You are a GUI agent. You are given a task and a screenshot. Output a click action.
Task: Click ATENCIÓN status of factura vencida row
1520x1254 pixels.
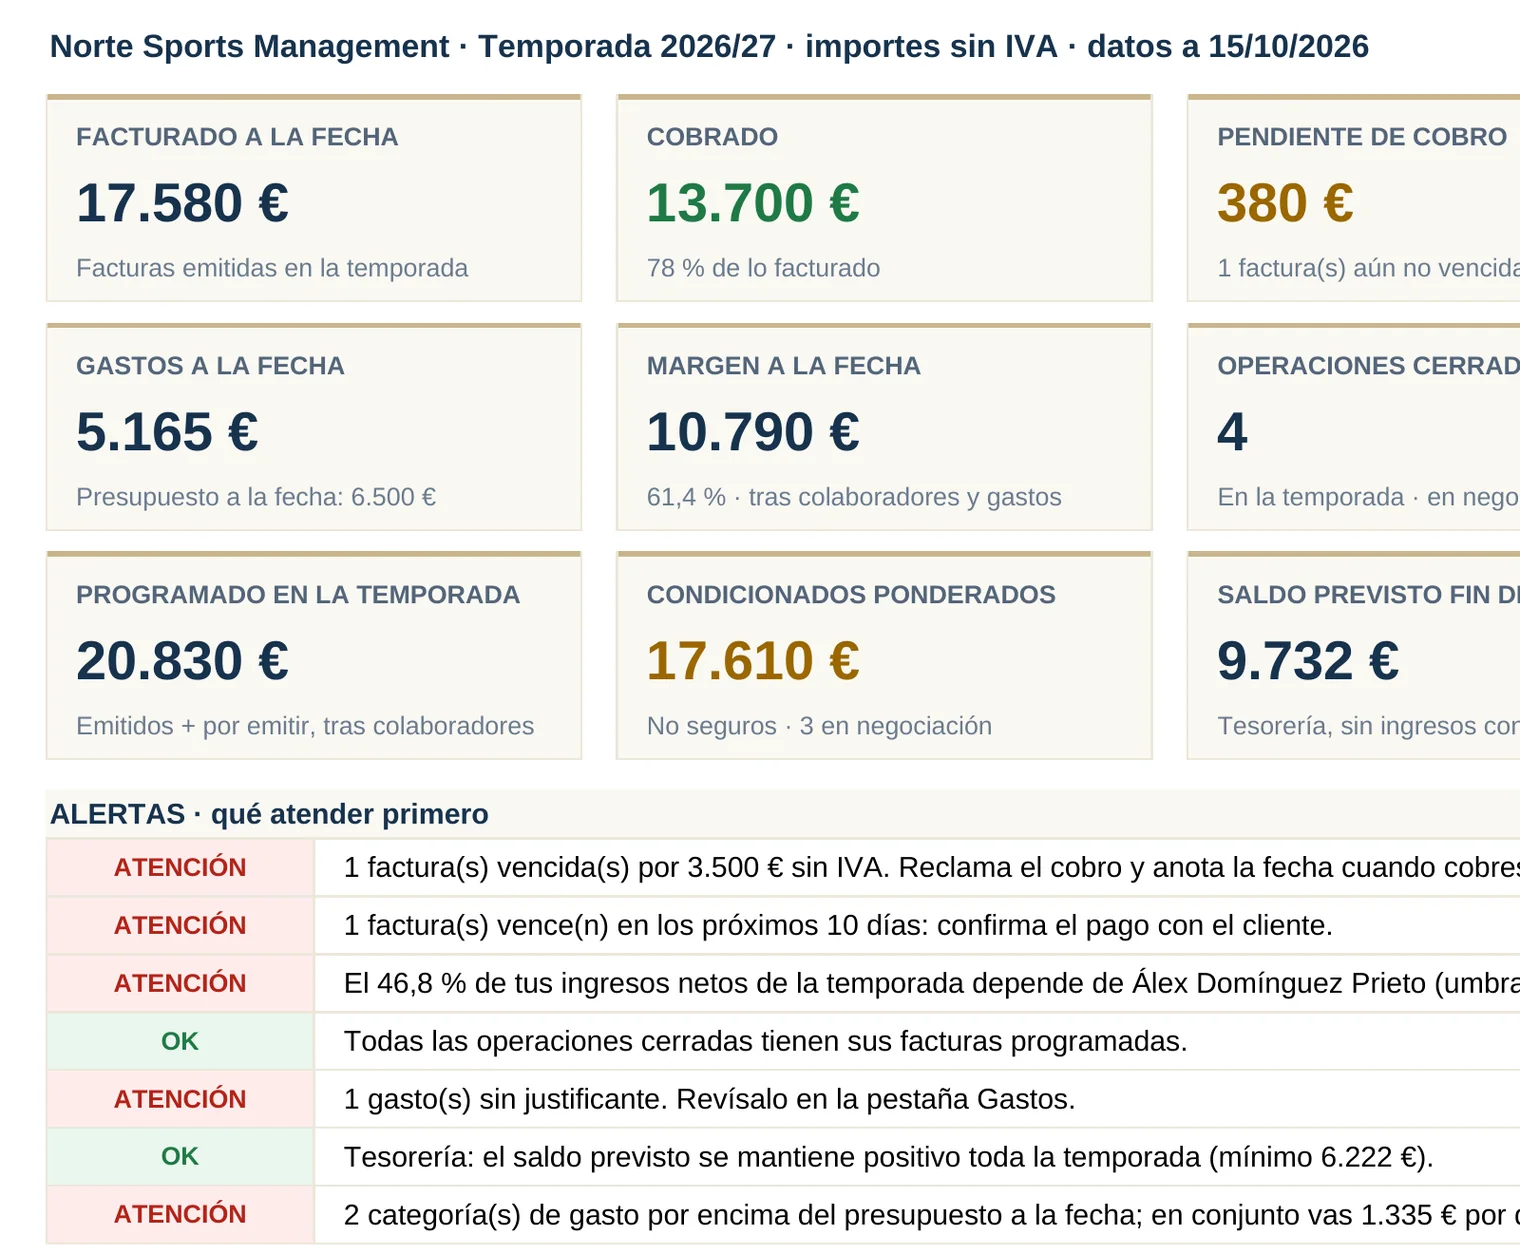coord(180,868)
